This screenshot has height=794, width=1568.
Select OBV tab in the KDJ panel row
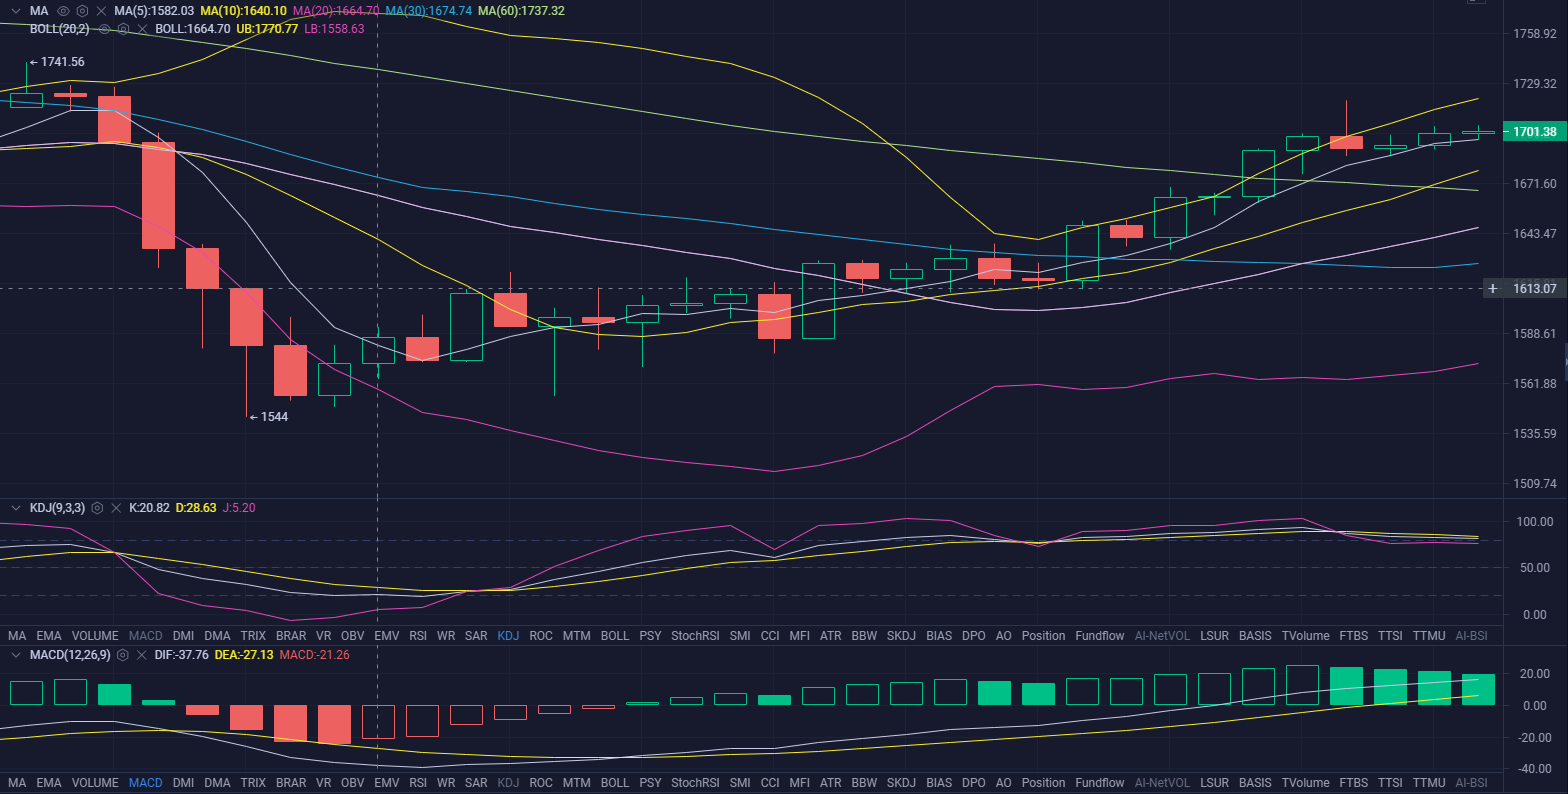tap(353, 636)
